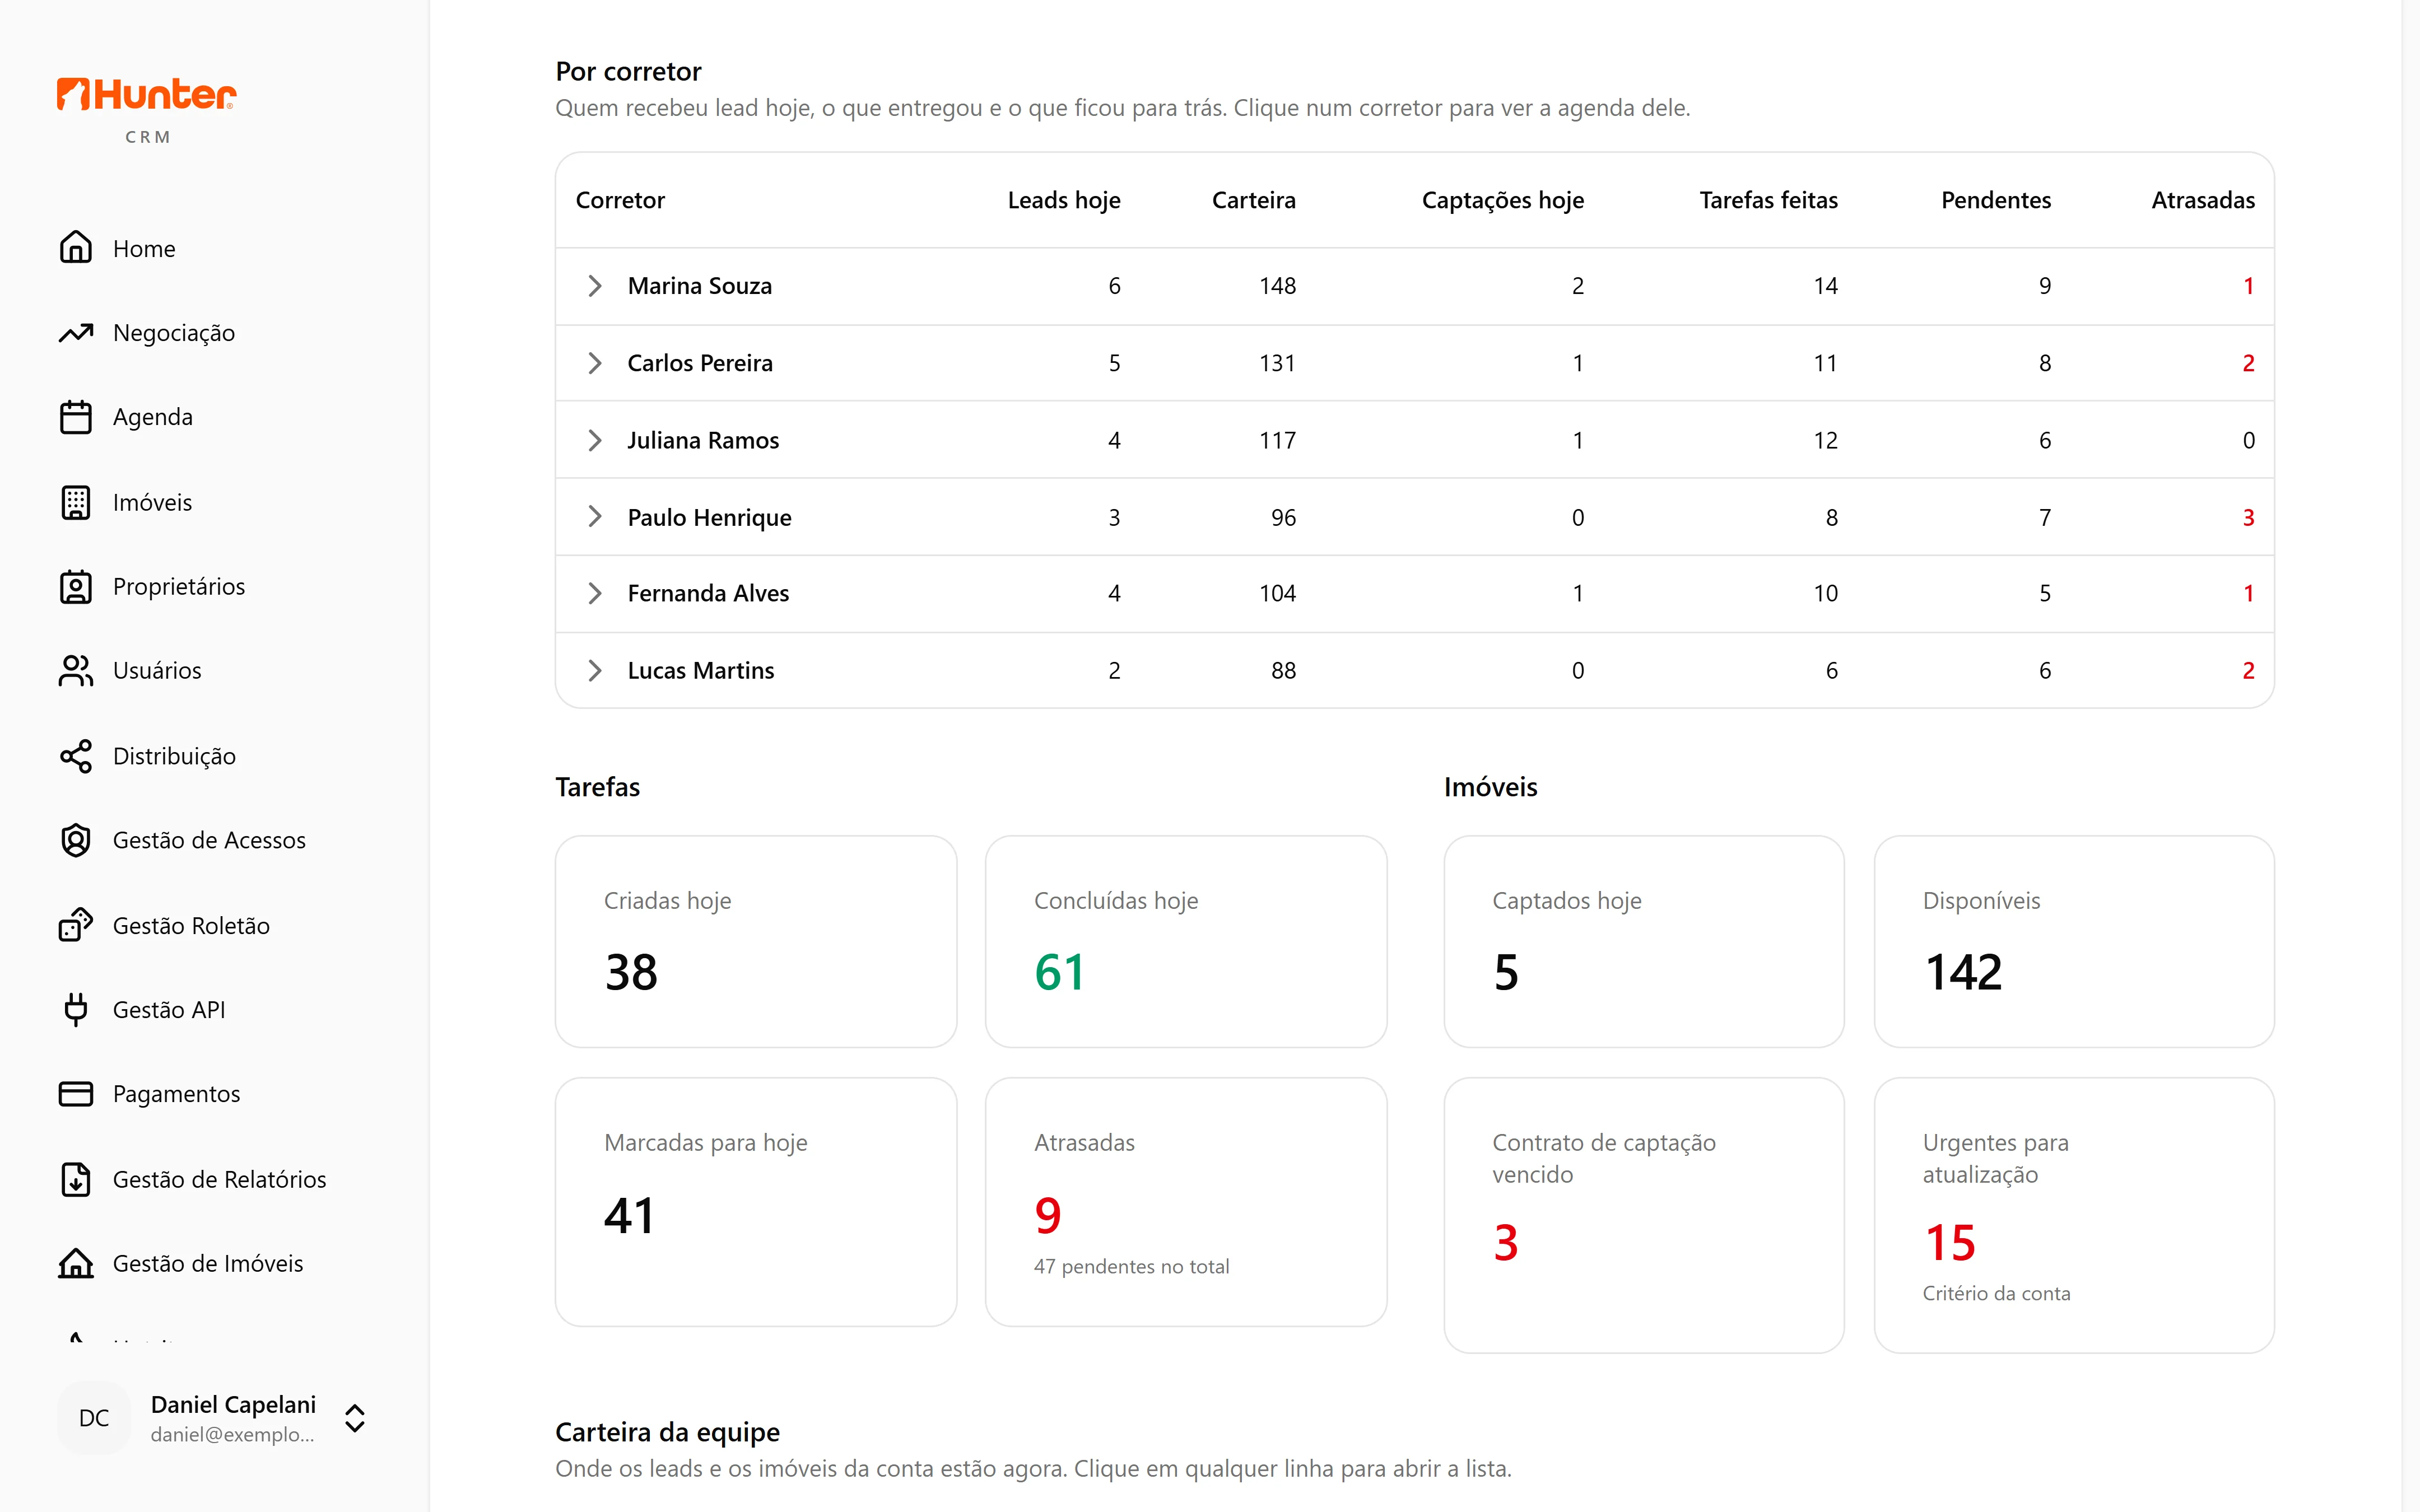Click the Captações hoje column header

coord(1503,200)
